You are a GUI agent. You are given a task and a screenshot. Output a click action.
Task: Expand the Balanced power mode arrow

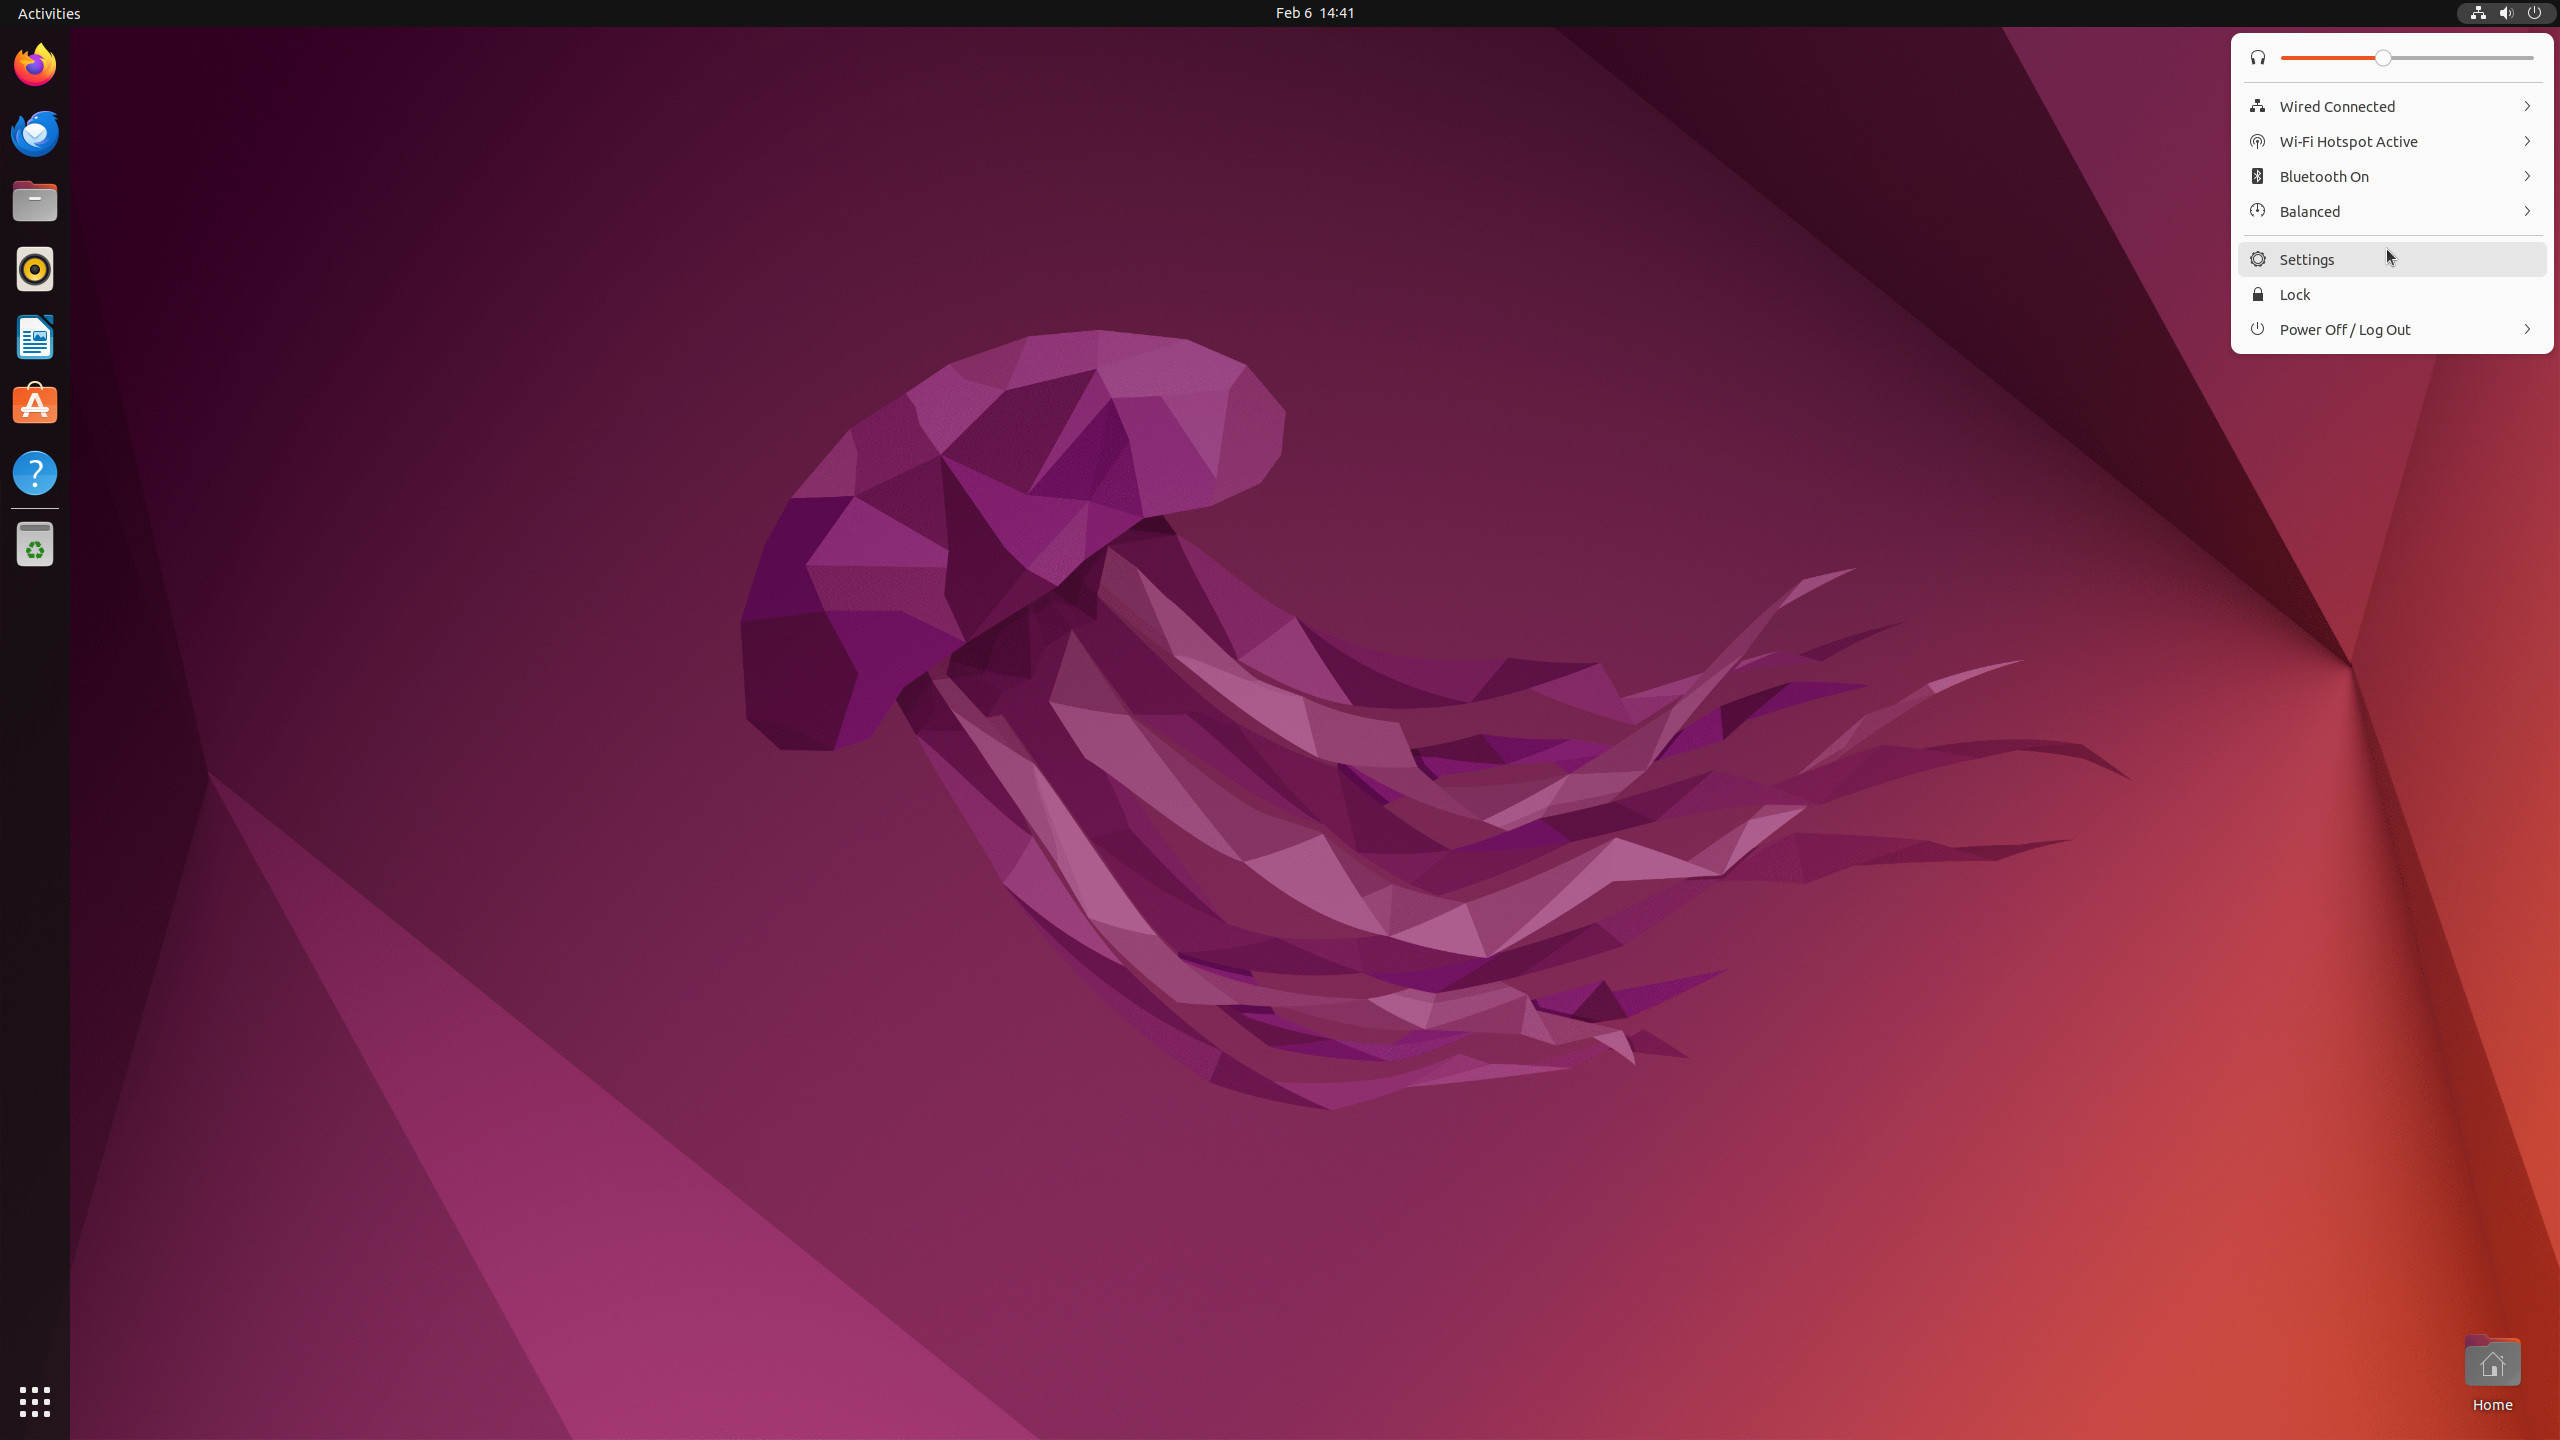(2527, 211)
